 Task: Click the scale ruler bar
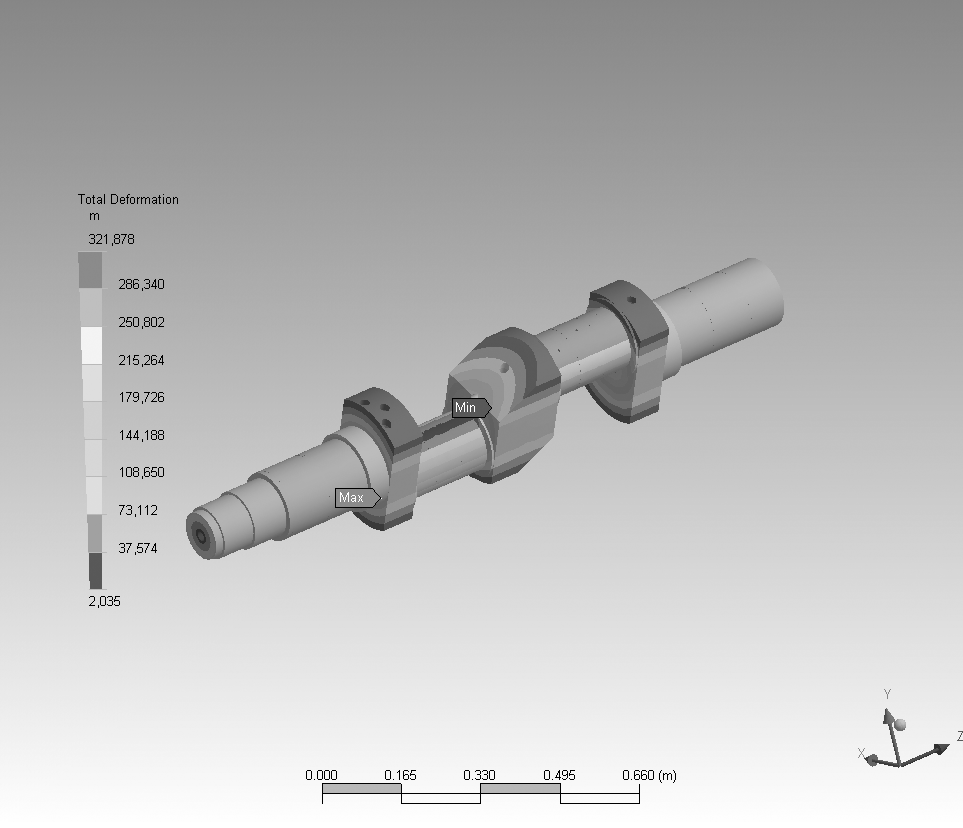pos(481,793)
